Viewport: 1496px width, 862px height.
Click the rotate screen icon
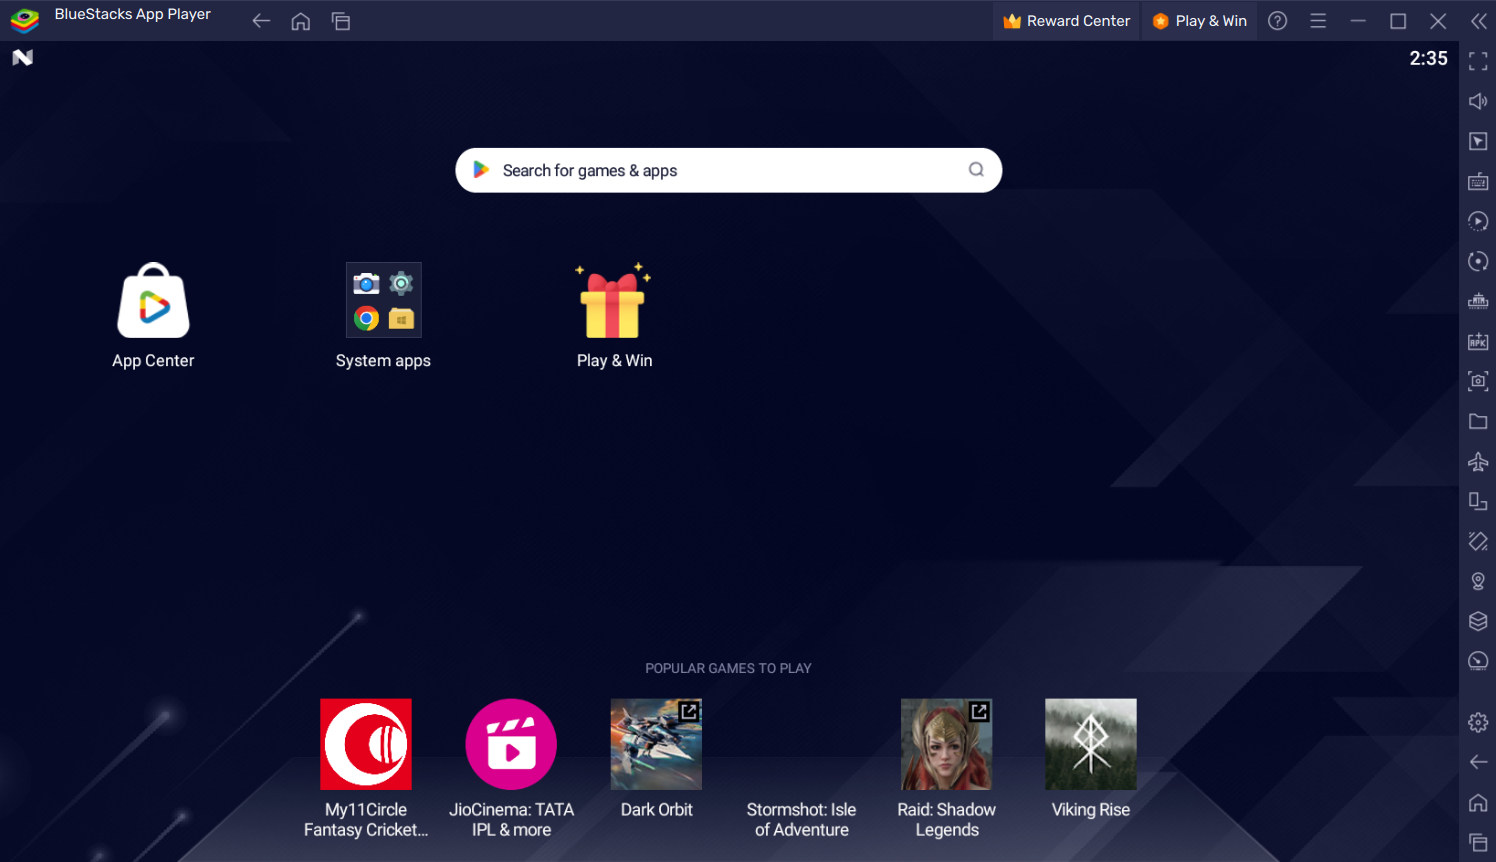(1478, 542)
